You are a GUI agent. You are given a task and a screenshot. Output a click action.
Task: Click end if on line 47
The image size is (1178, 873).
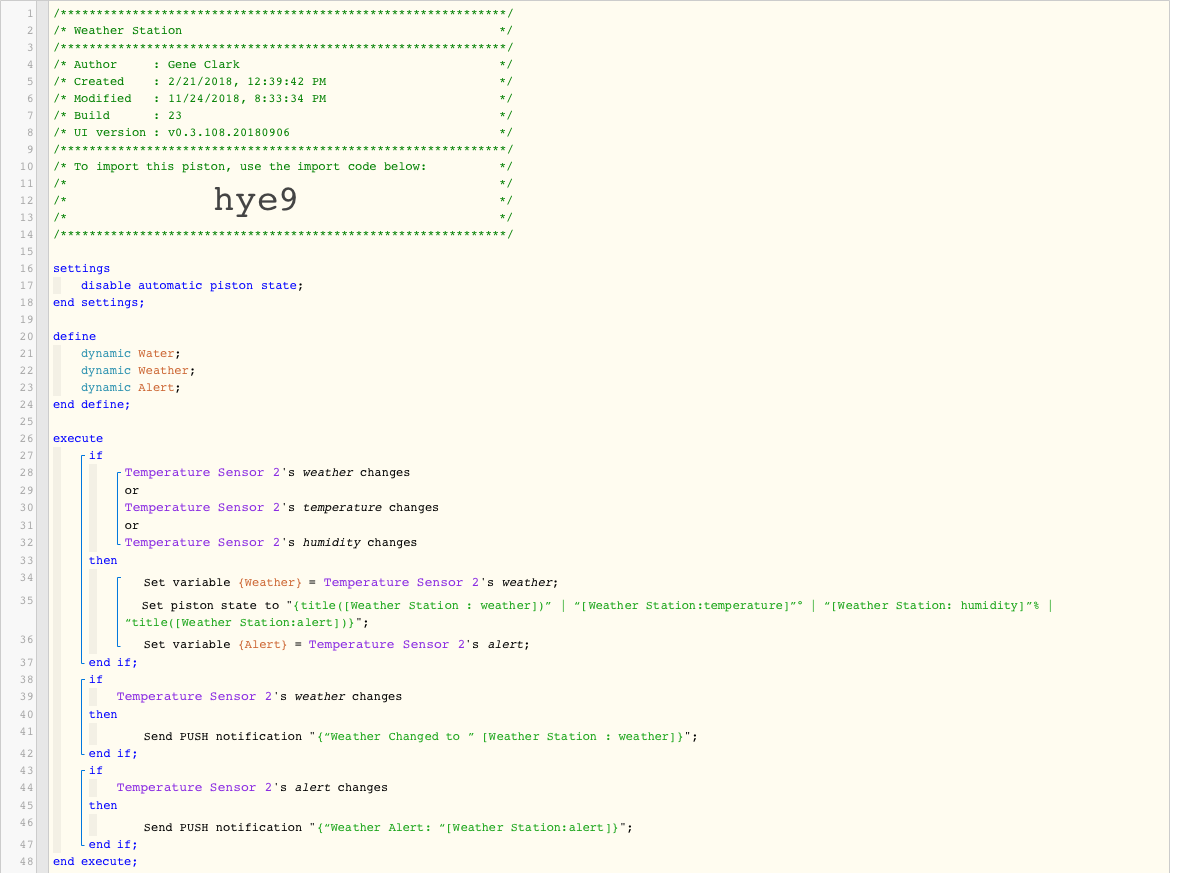click(x=113, y=844)
